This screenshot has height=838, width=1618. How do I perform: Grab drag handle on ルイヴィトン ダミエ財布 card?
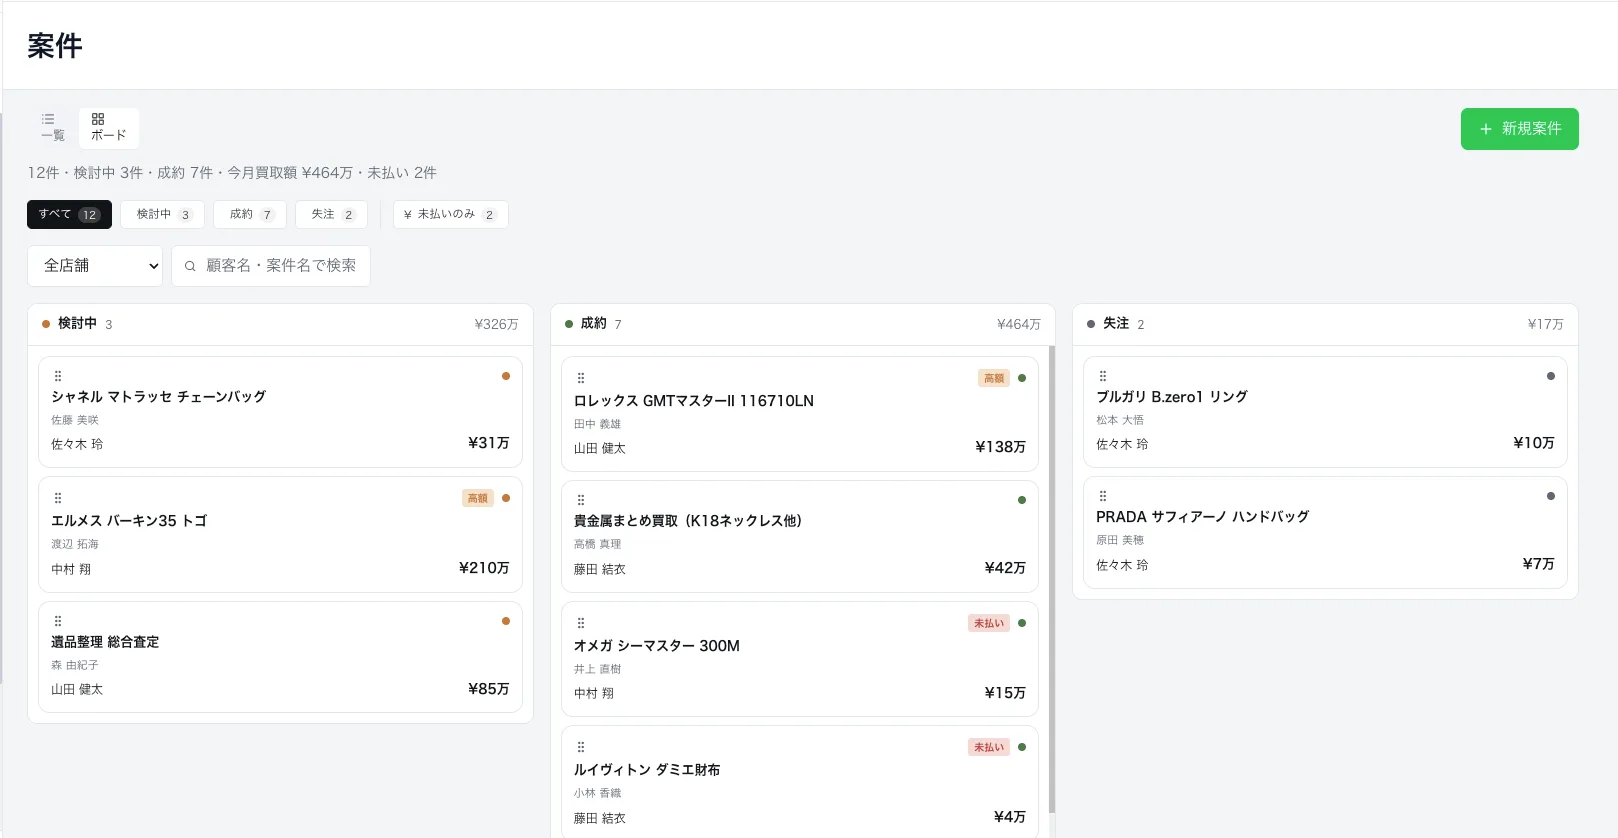pyautogui.click(x=581, y=747)
